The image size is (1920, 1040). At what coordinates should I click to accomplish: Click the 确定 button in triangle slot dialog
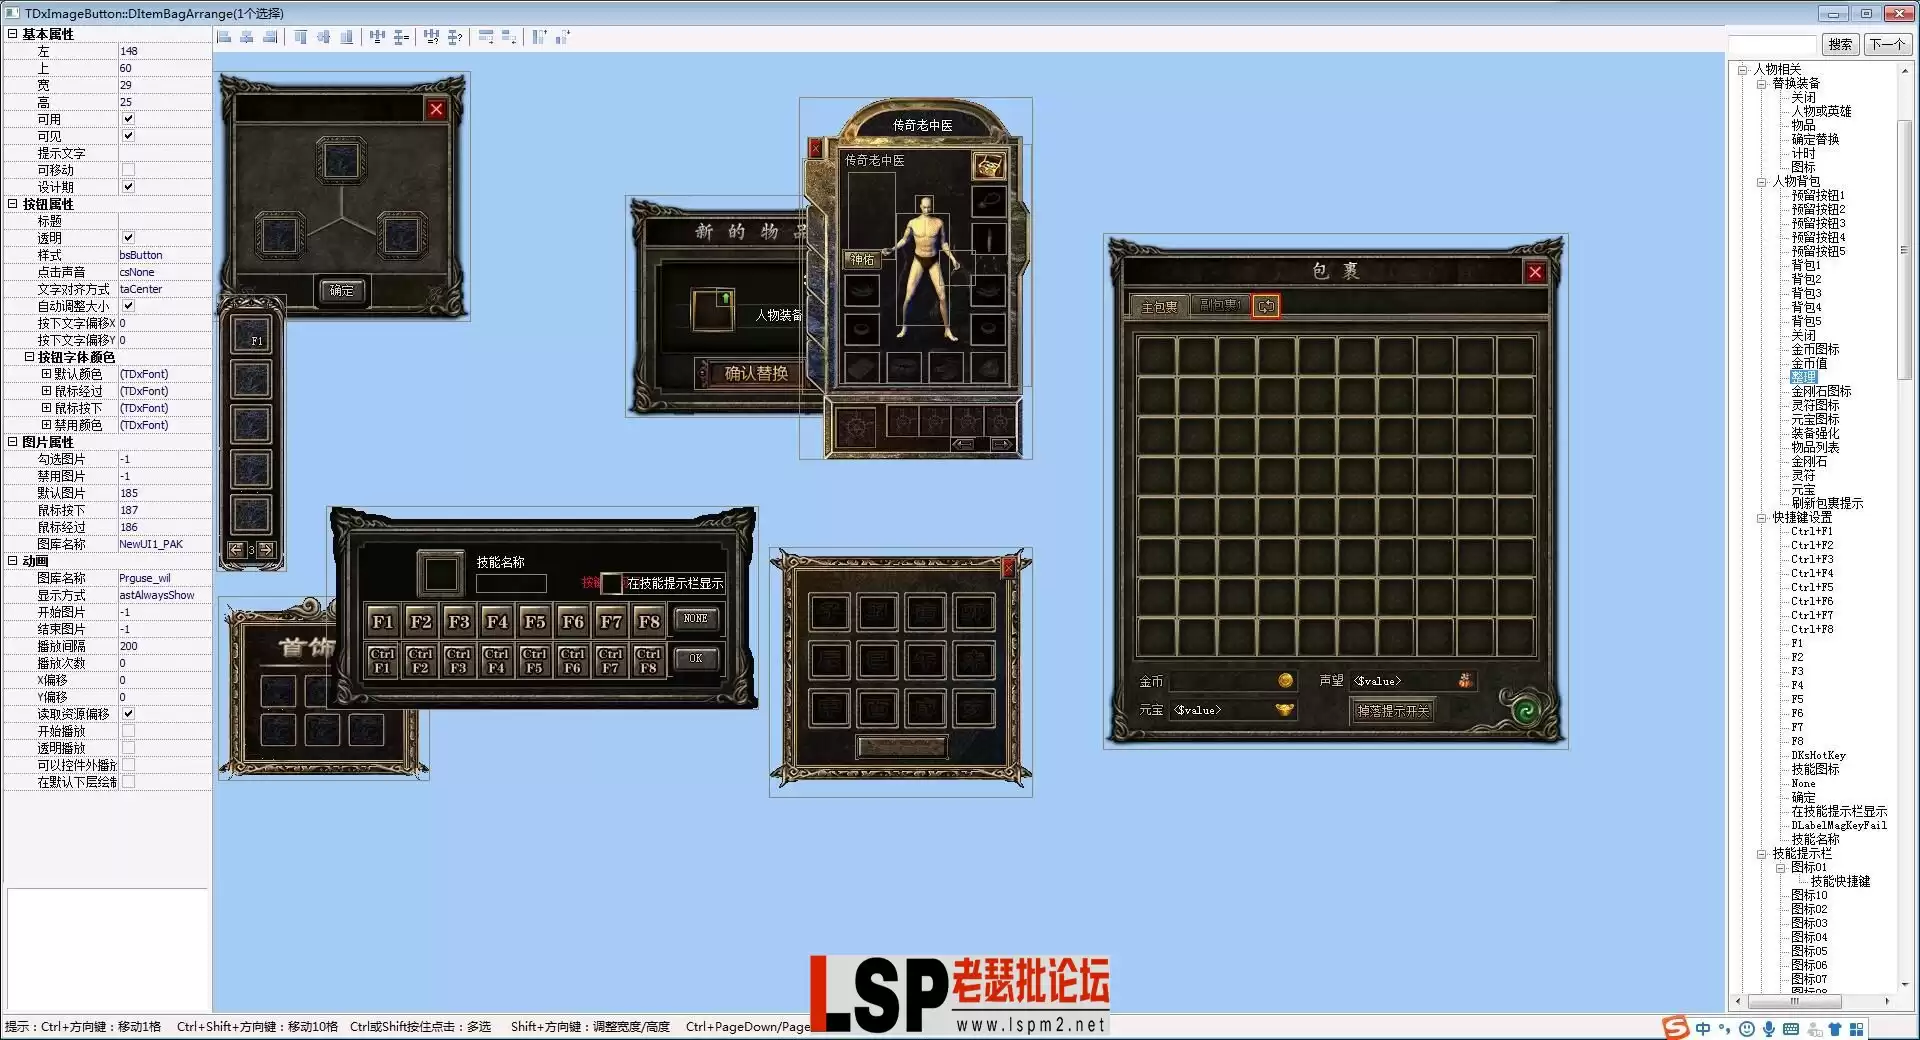pos(341,291)
